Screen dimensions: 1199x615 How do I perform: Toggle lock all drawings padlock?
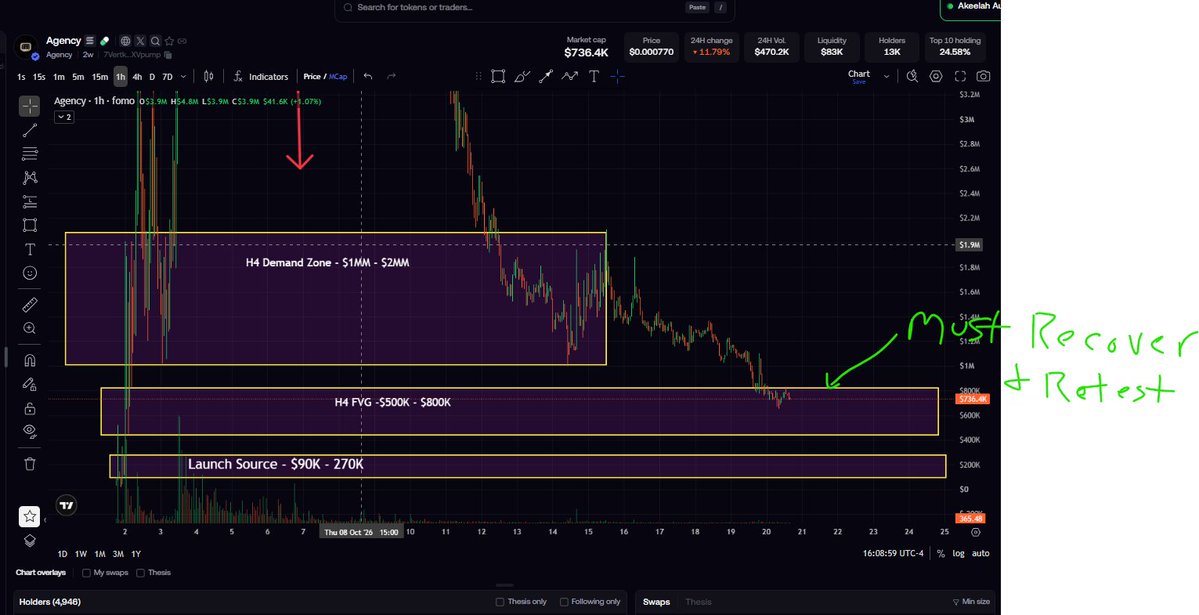30,408
